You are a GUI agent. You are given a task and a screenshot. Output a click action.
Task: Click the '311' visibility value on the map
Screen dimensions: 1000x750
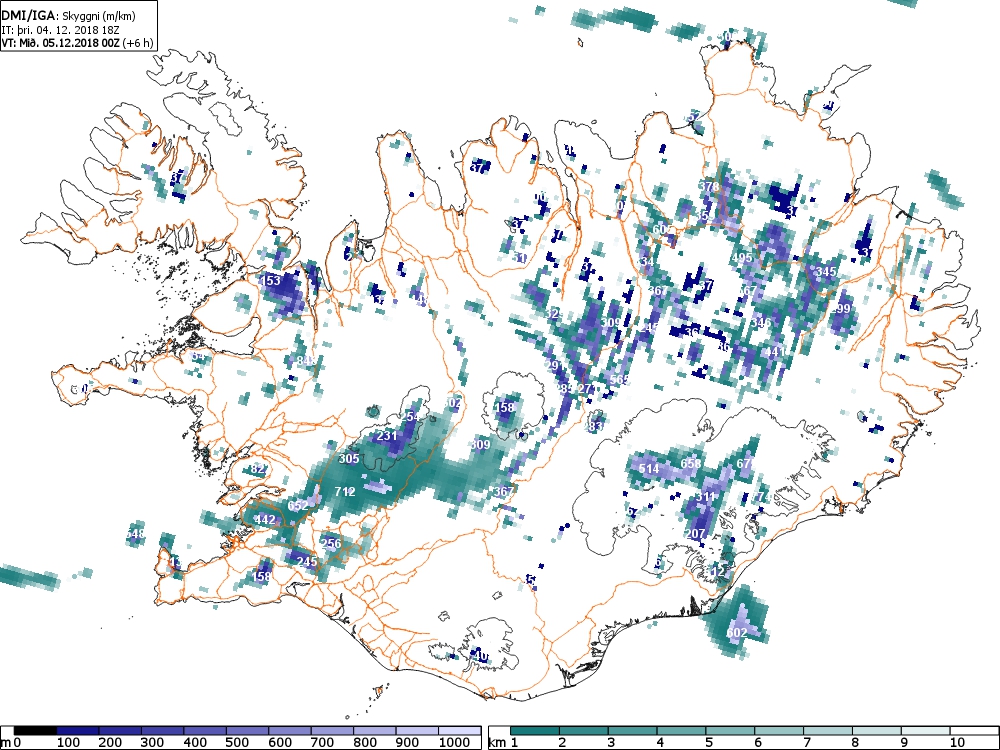pos(705,496)
